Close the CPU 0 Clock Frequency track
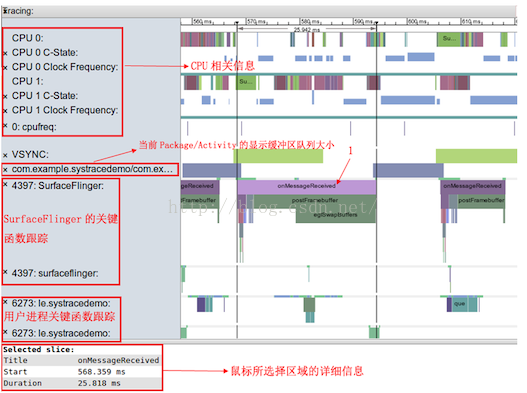The image size is (527, 393). (x=5, y=68)
